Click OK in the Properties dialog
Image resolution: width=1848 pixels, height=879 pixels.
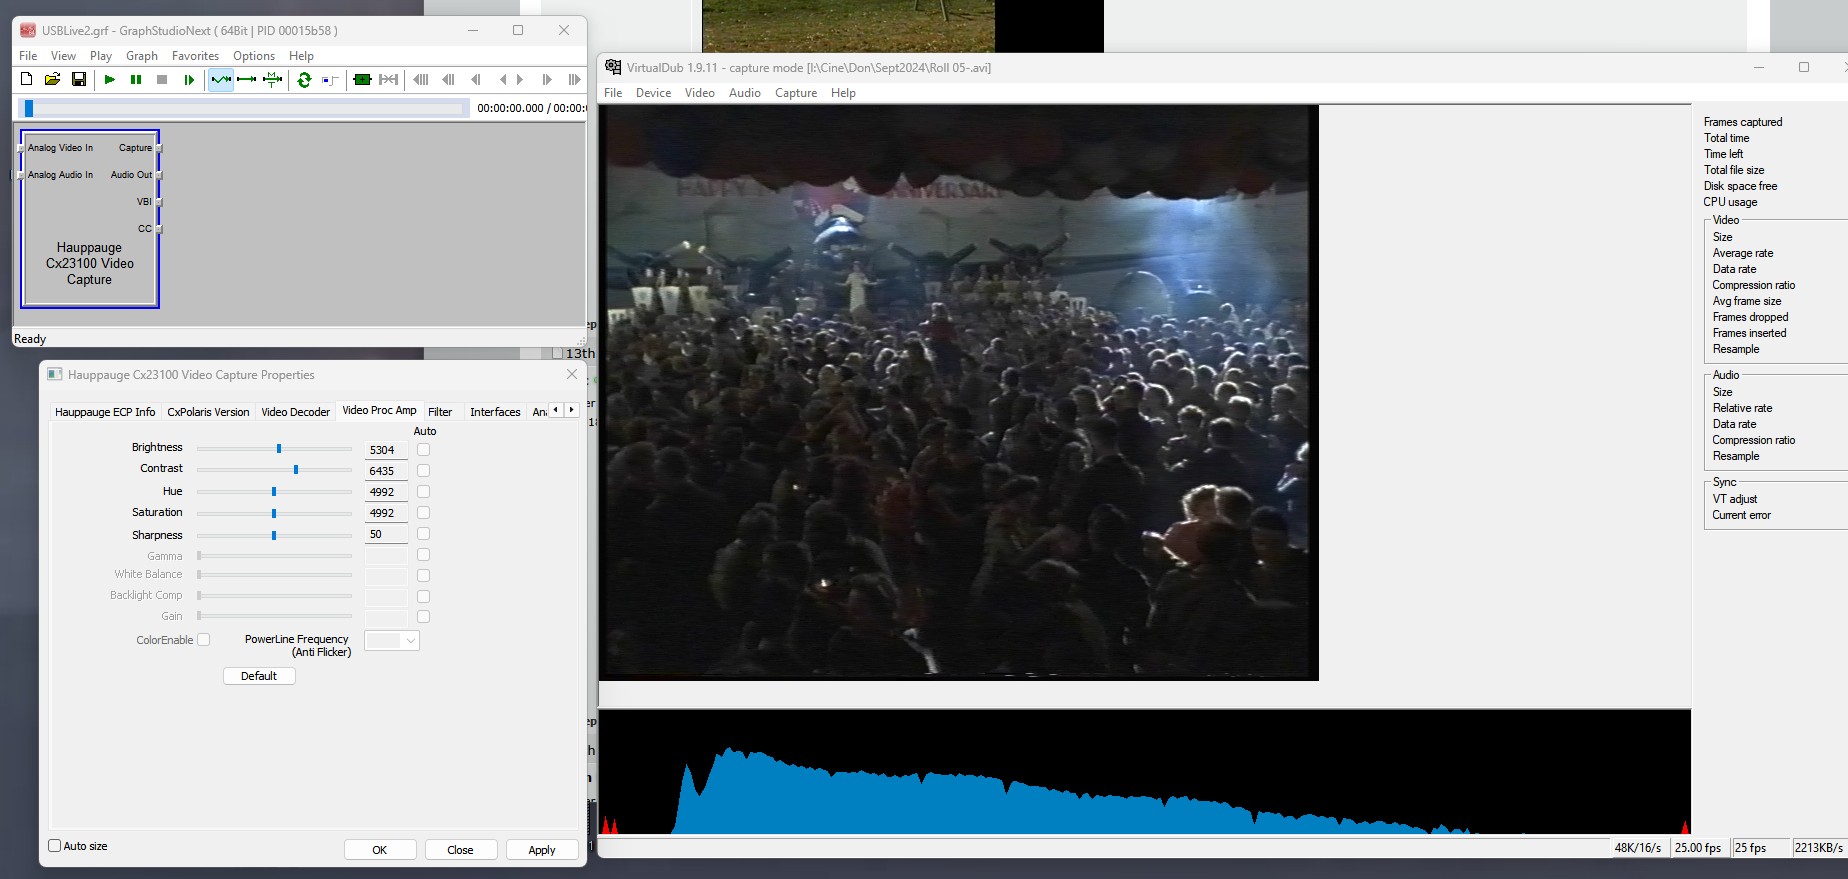coord(380,850)
